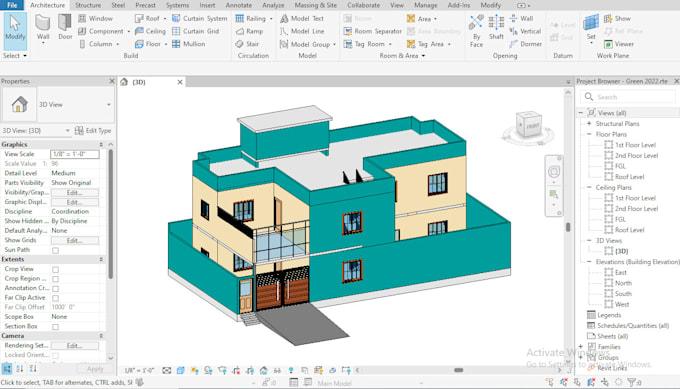Select the South elevation view
The width and height of the screenshot is (680, 389).
pos(623,294)
